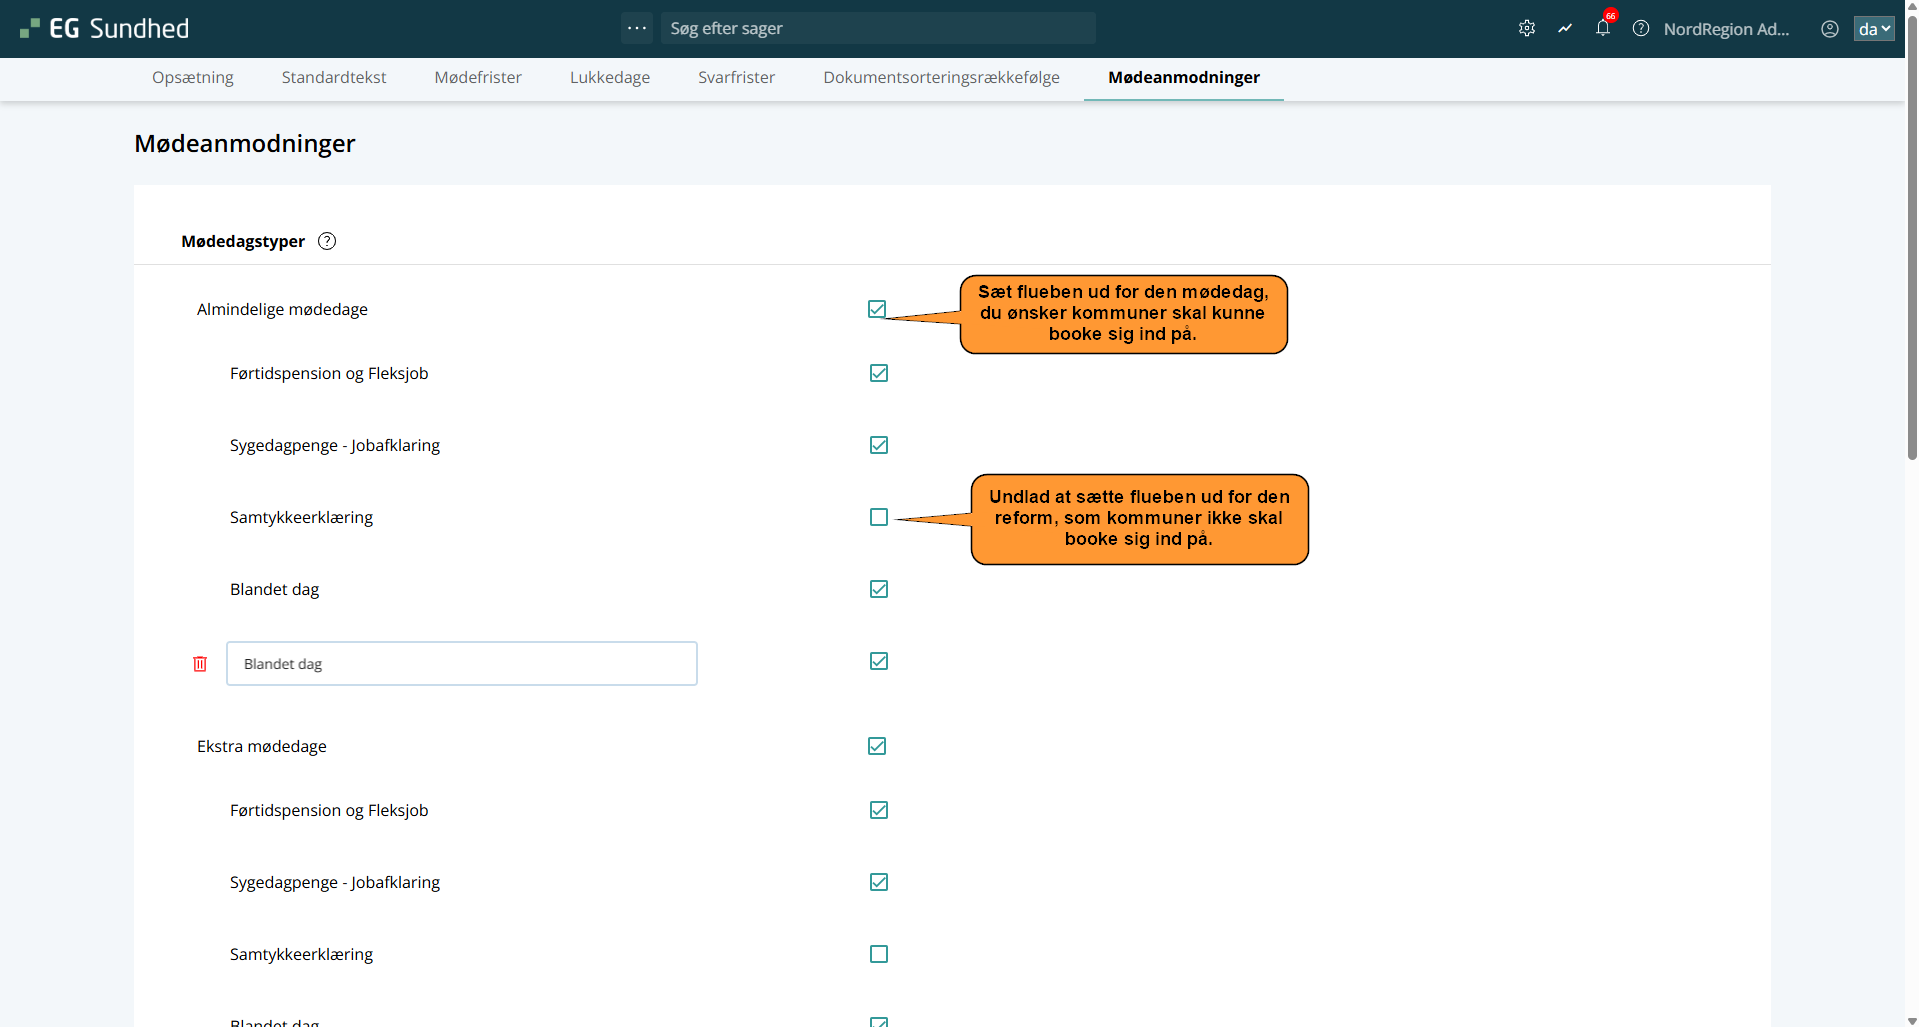1919x1027 pixels.
Task: Open the three-dots menu beside search
Action: click(637, 28)
